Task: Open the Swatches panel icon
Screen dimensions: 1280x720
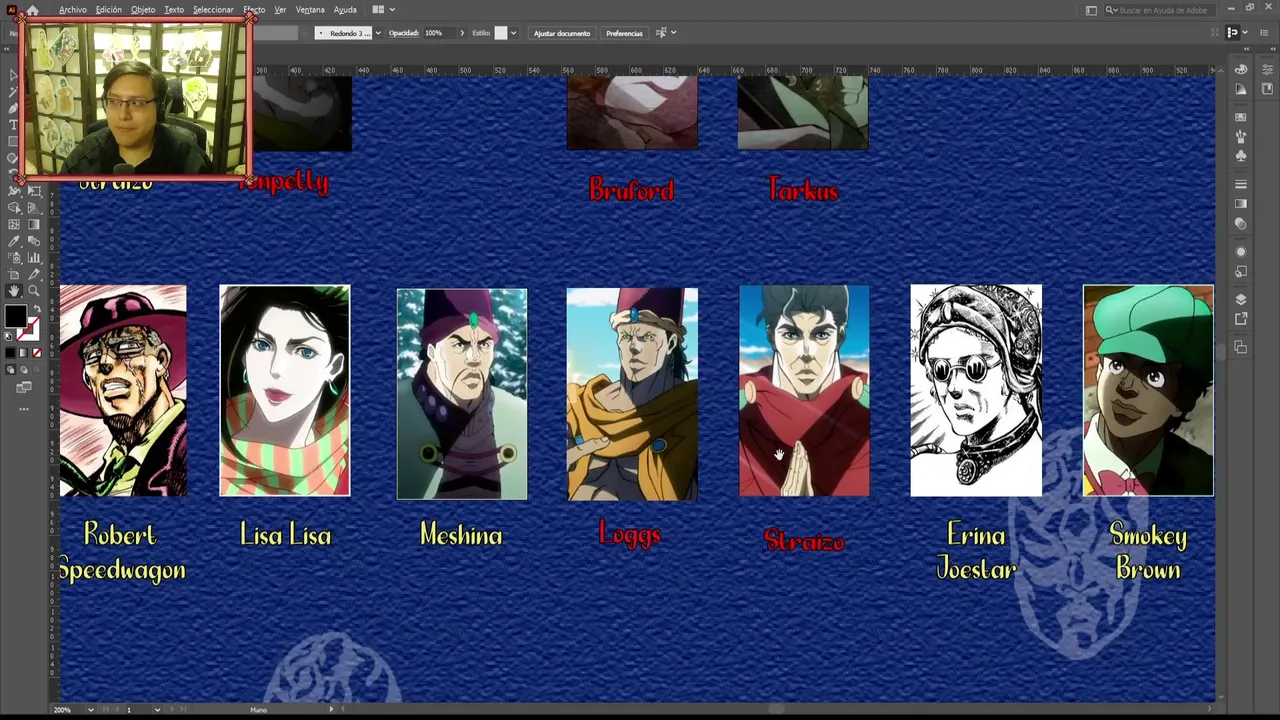Action: click(x=1241, y=117)
